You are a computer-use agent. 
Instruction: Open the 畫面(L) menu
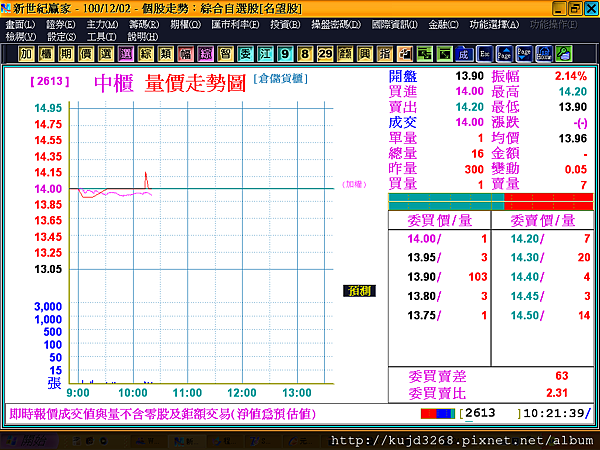click(x=20, y=25)
